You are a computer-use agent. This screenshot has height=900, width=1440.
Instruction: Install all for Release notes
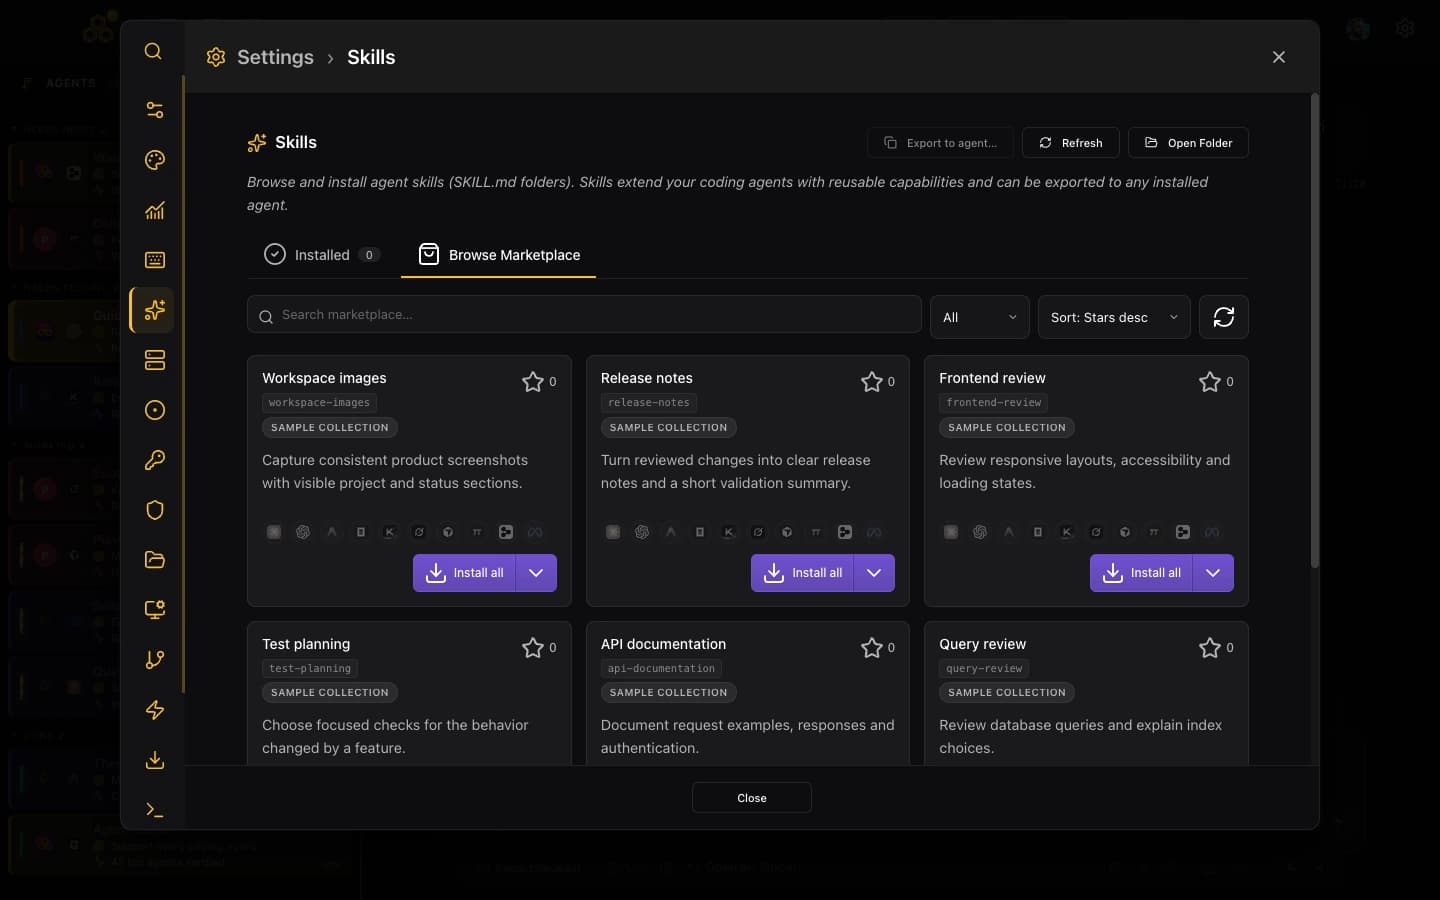click(802, 573)
